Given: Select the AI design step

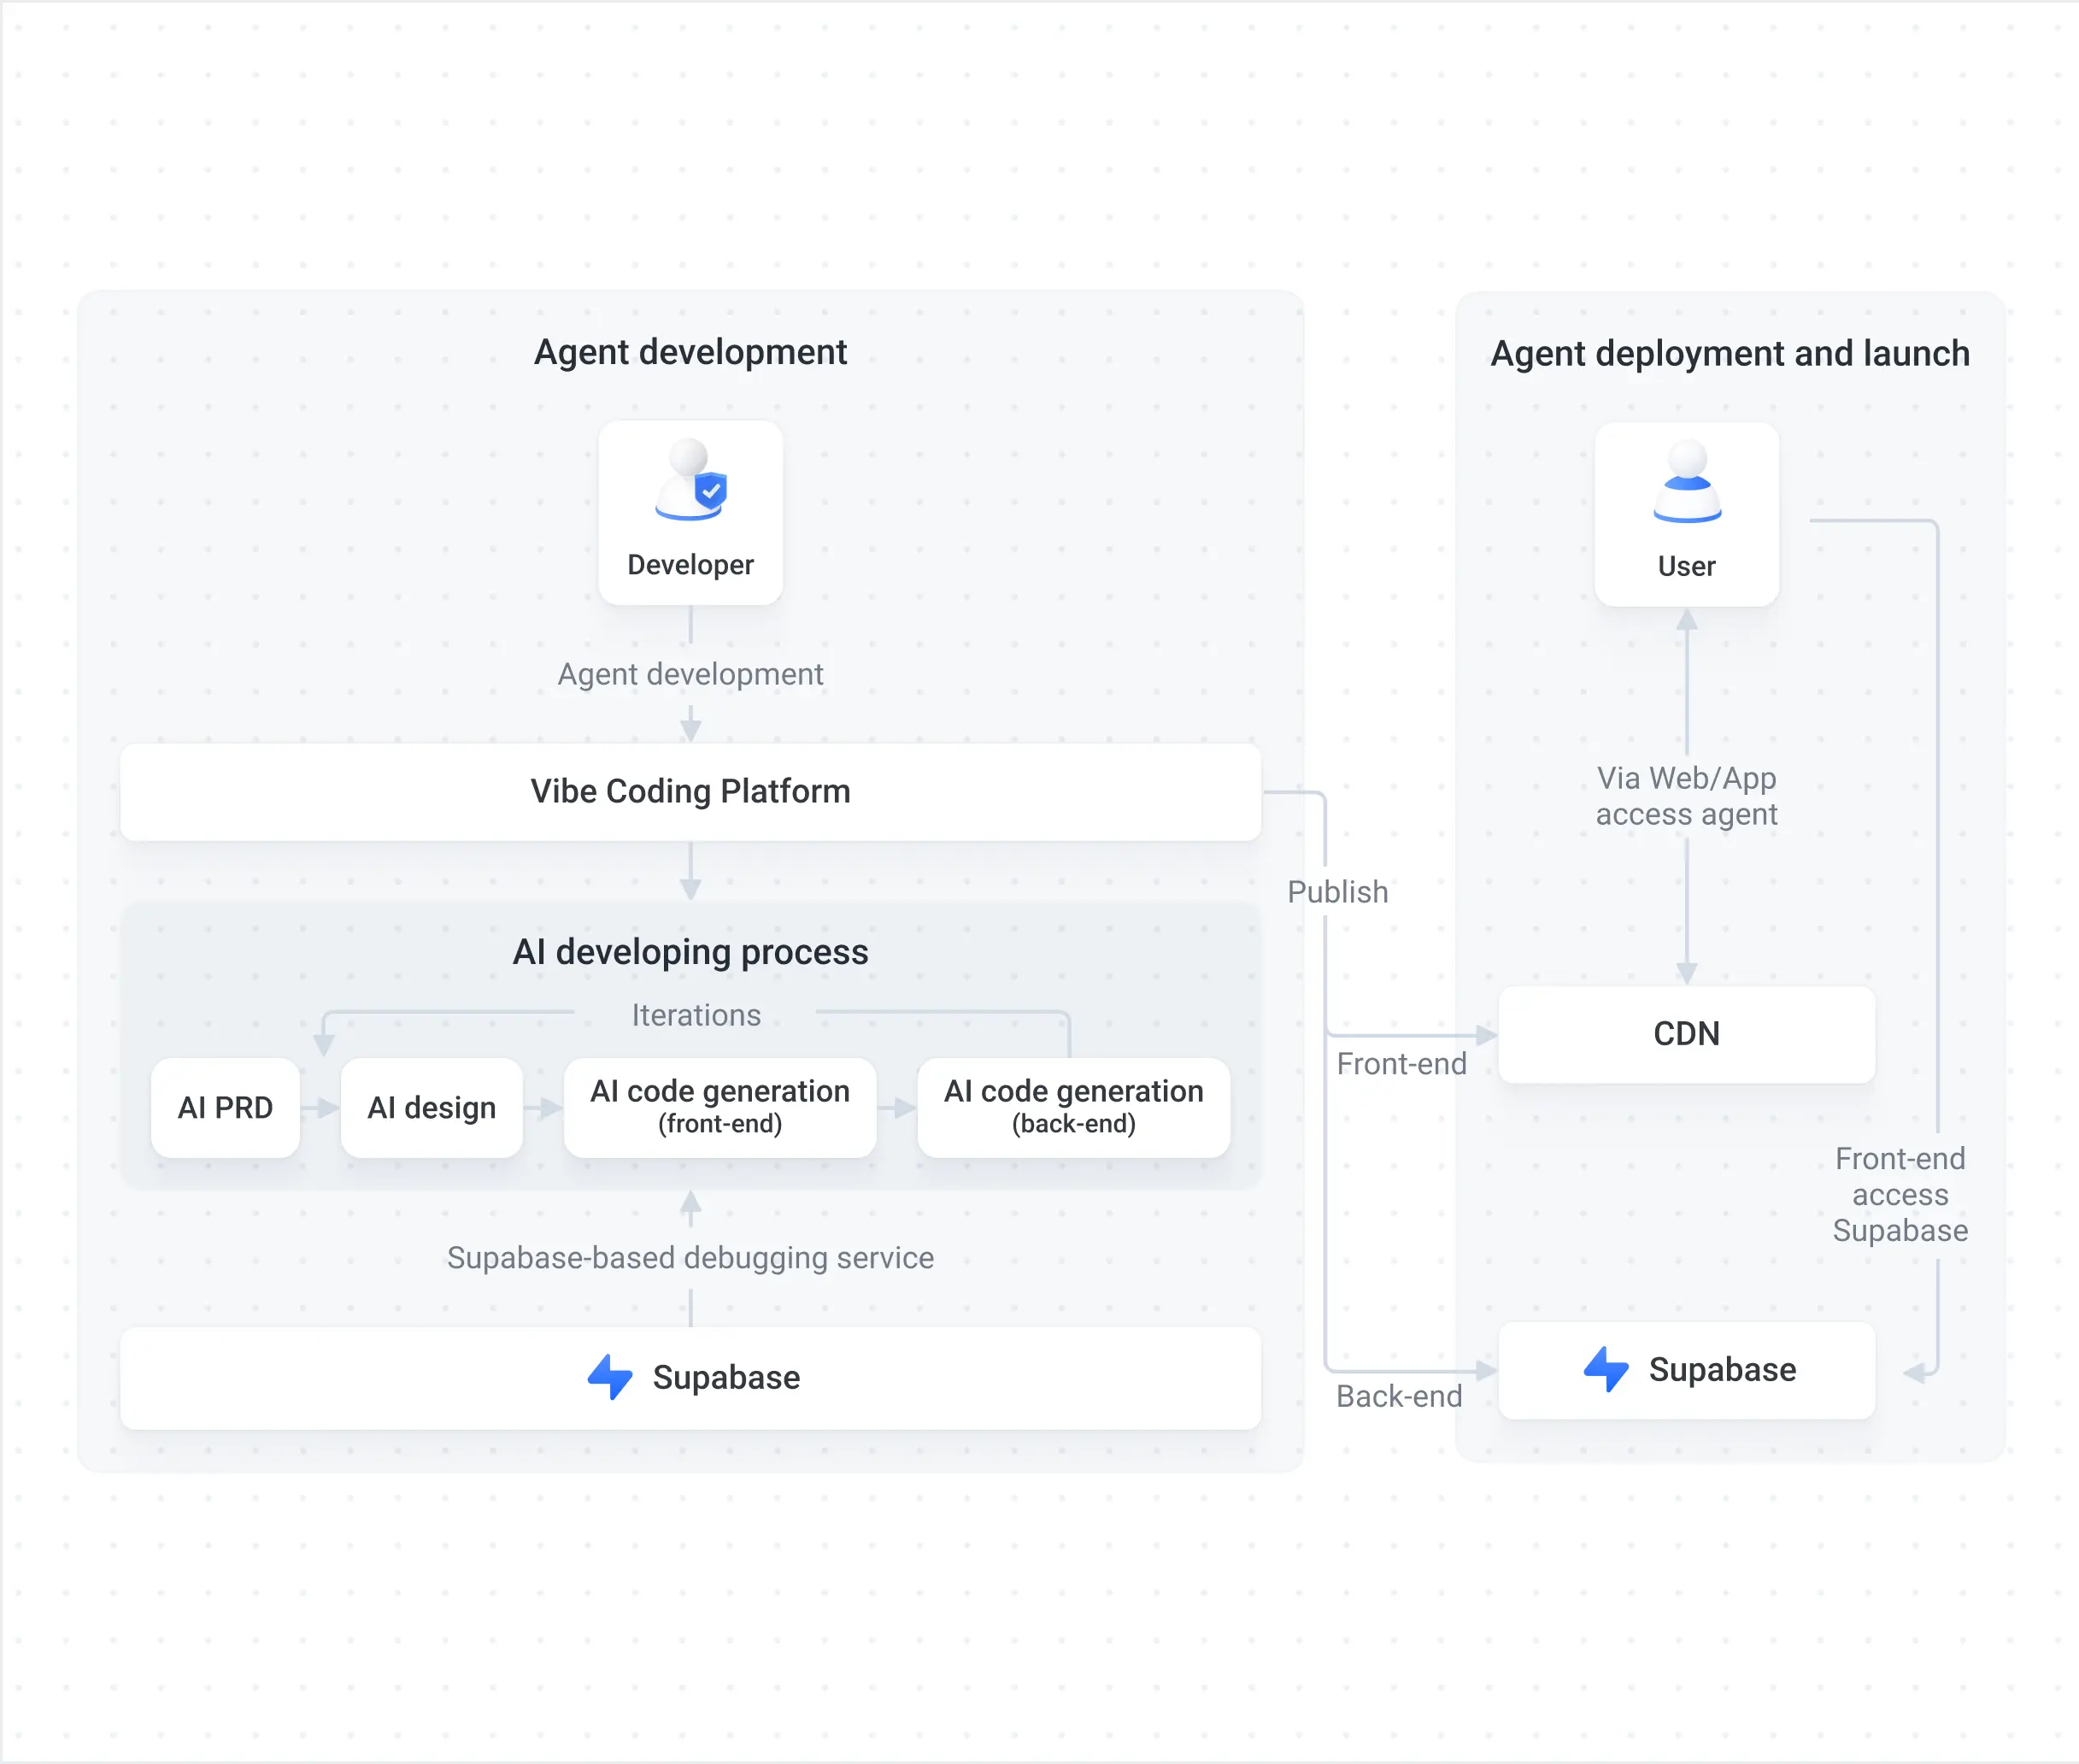Looking at the screenshot, I should pos(431,1108).
